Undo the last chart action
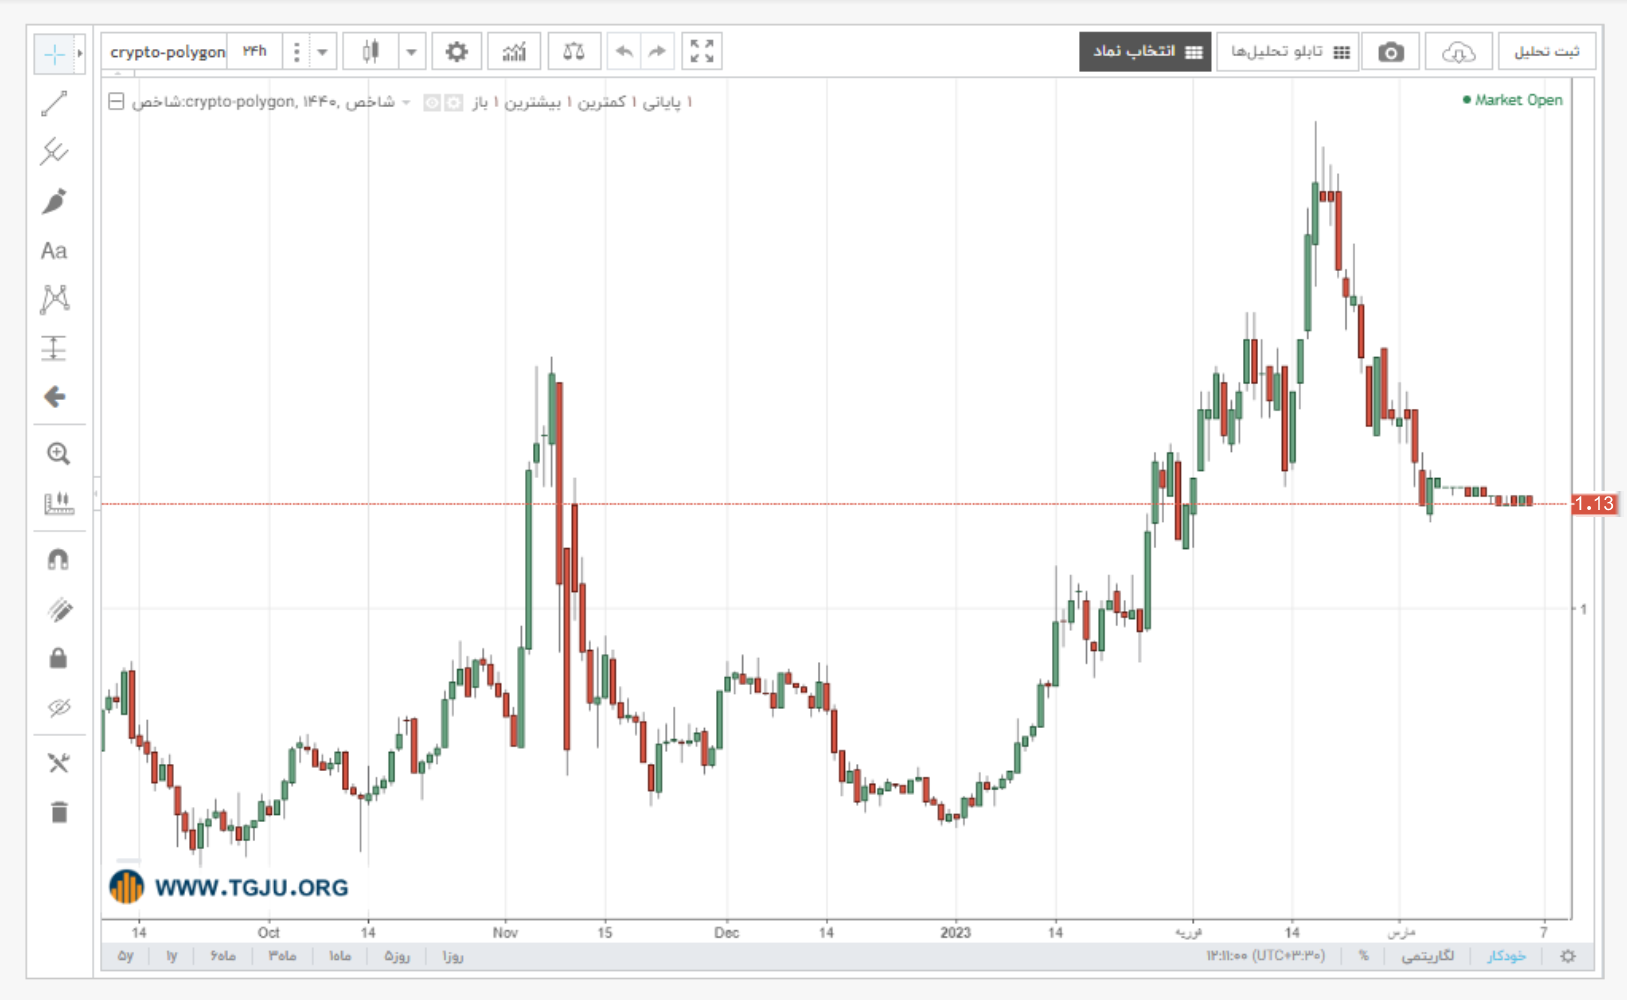This screenshot has width=1627, height=1000. point(624,52)
